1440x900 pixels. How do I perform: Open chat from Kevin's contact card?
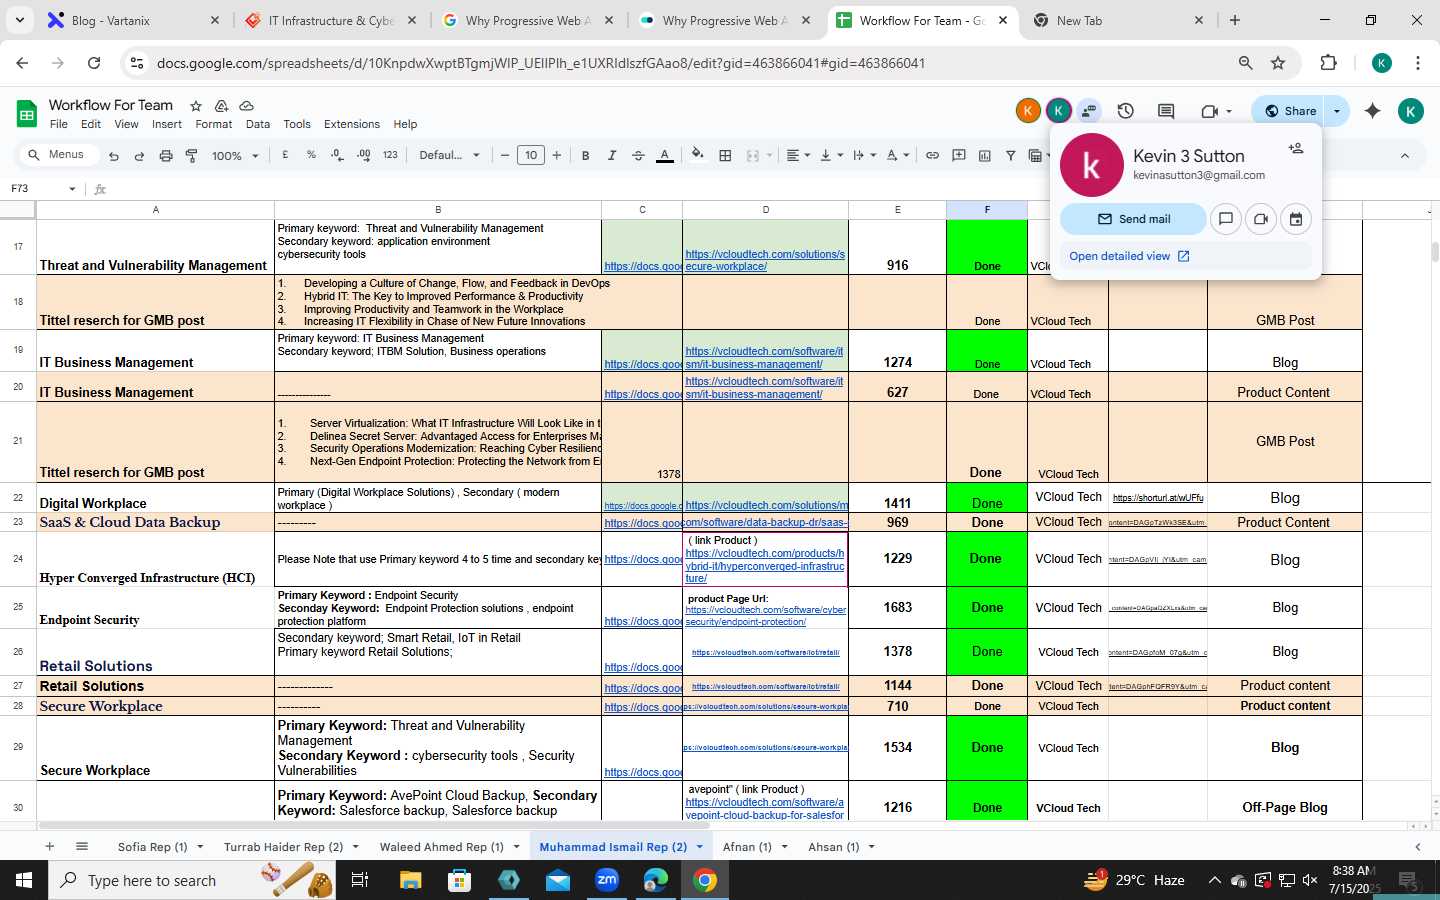(1225, 219)
